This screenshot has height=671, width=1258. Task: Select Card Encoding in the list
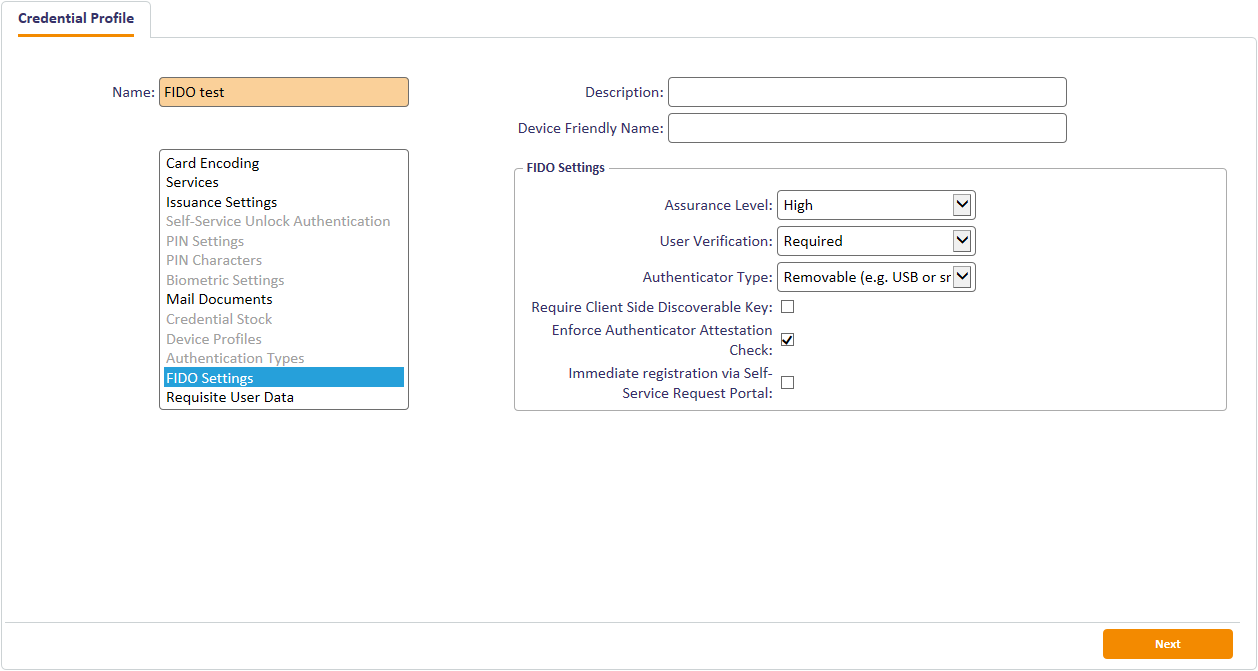coord(212,163)
